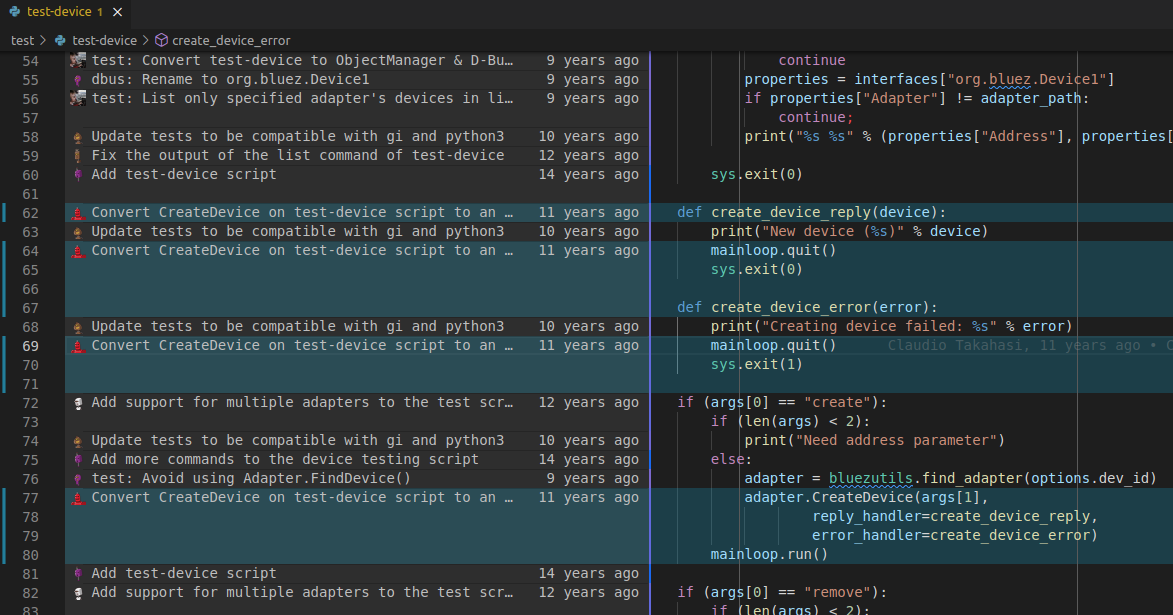
Task: Open the 'test' folder breadcrumb
Action: (22, 40)
